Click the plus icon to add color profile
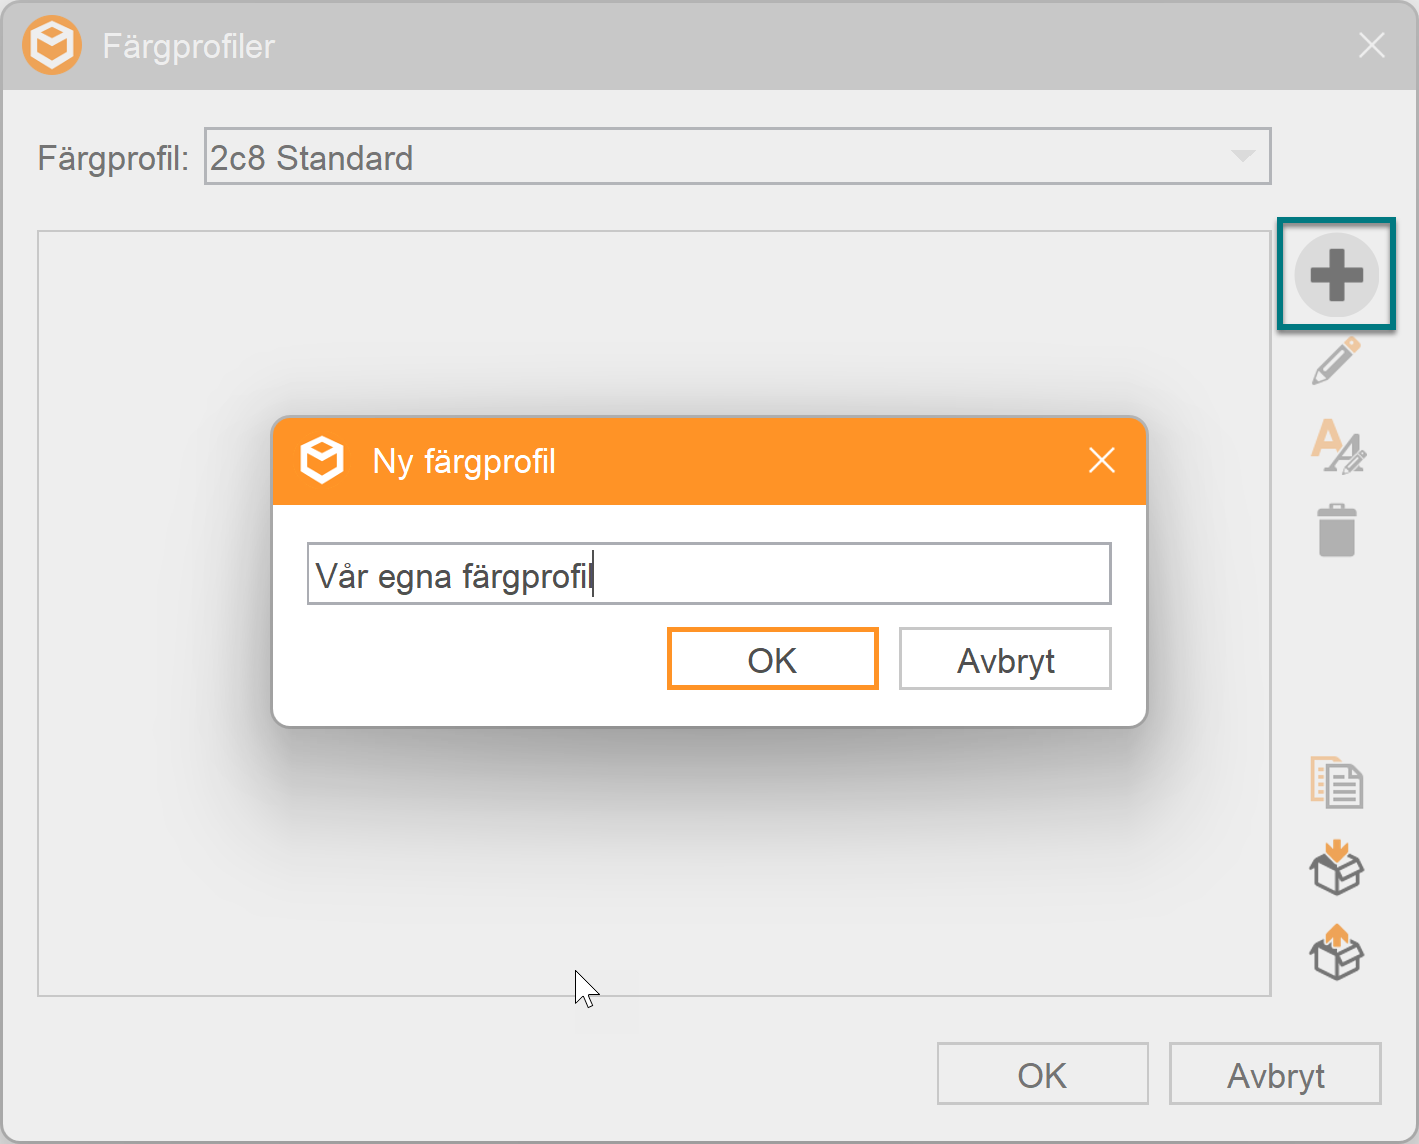This screenshot has width=1419, height=1144. [x=1336, y=274]
